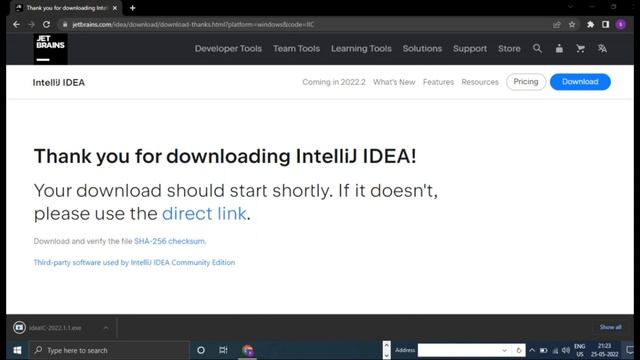This screenshot has width=640, height=360.
Task: Click the taskbar address refresh icon
Action: point(518,350)
